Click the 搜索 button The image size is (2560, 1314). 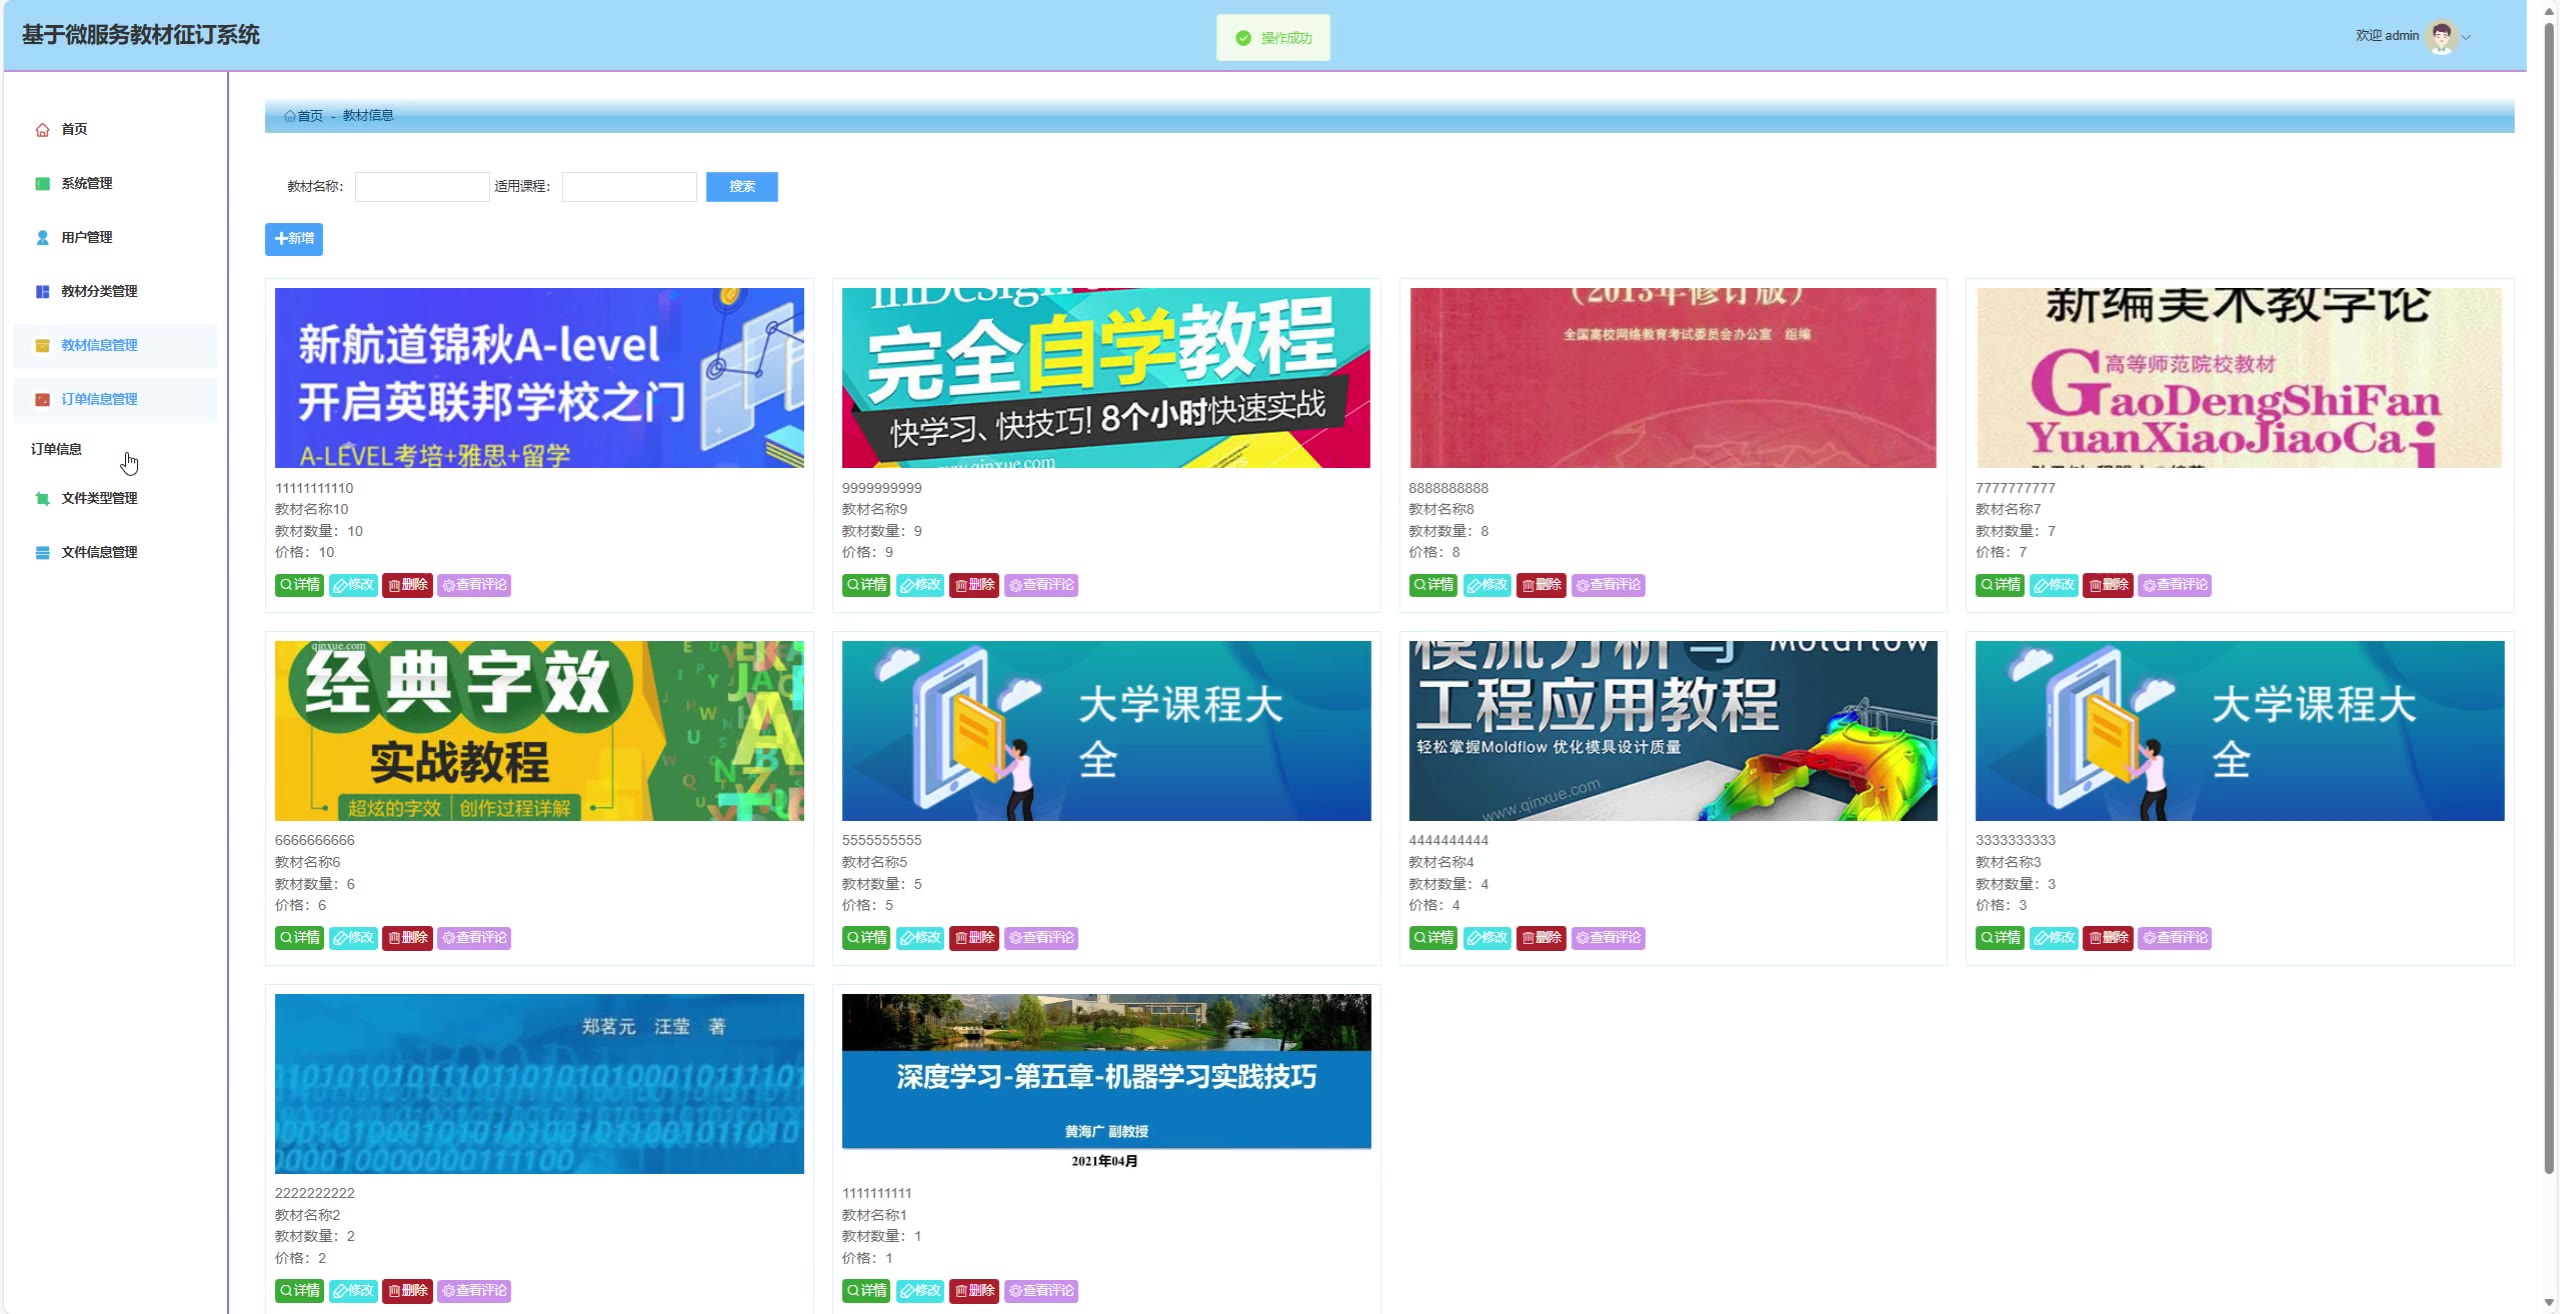pos(741,187)
